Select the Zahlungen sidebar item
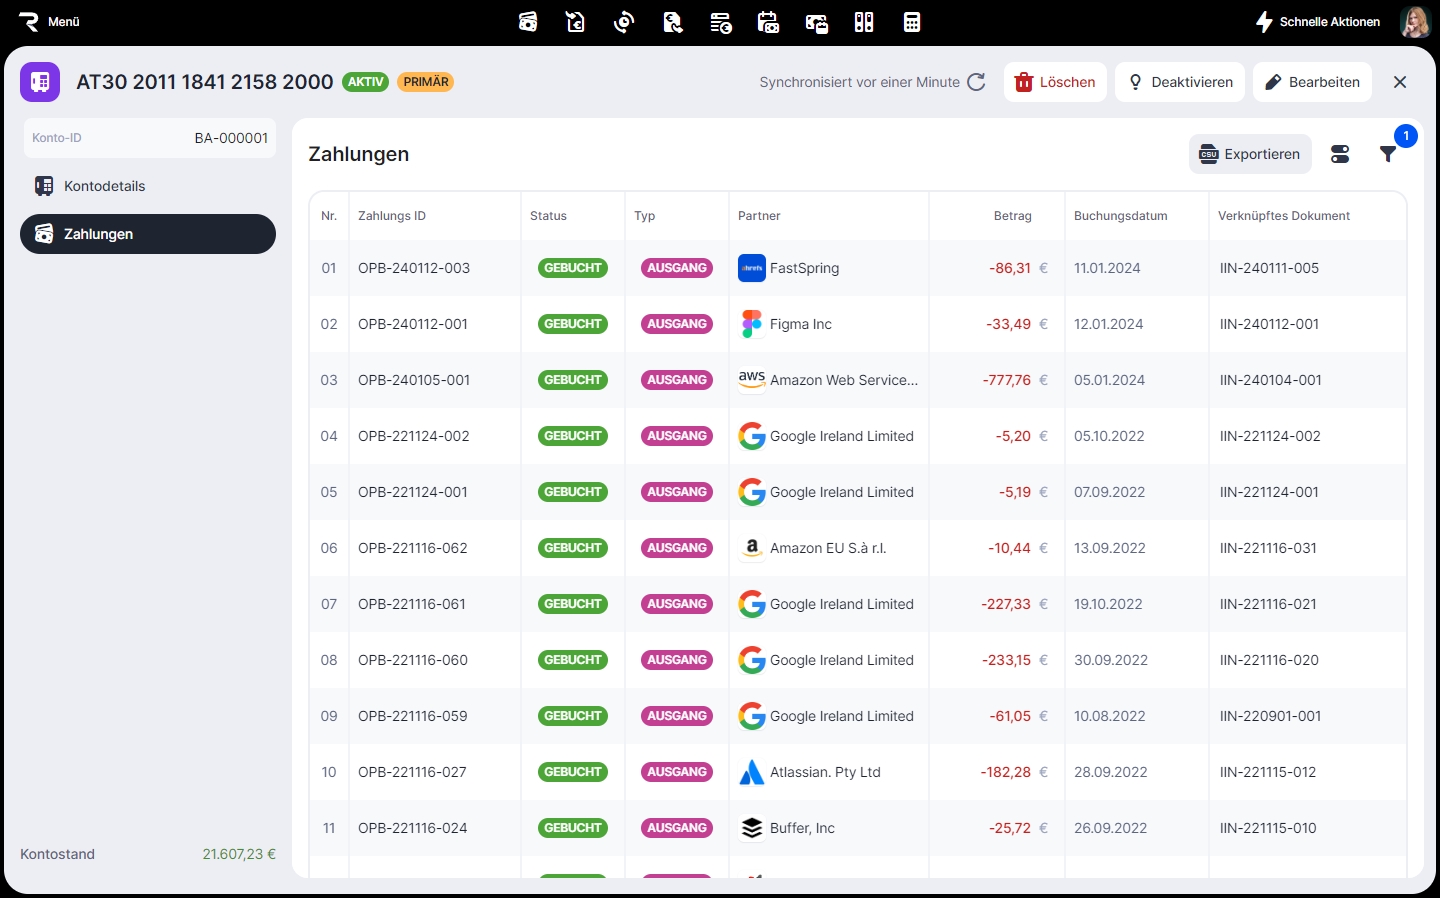Screen dimensions: 1440x898 pos(148,234)
